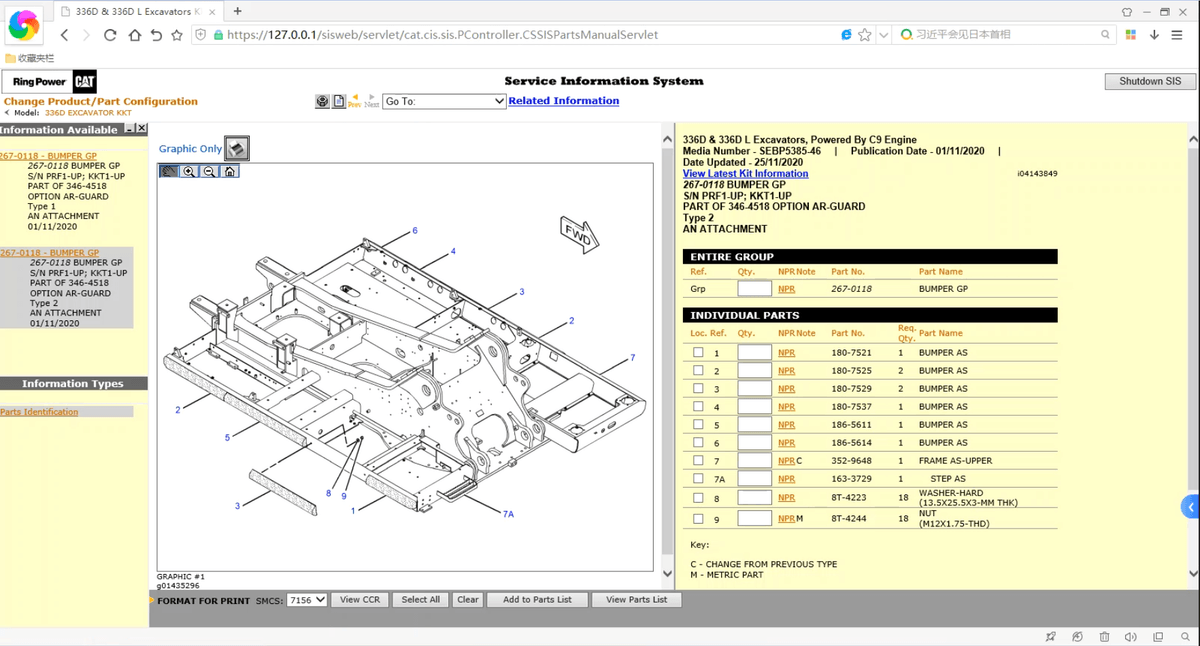Click the zoom out magnifier on graphic
This screenshot has height=646, width=1200.
tap(209, 172)
